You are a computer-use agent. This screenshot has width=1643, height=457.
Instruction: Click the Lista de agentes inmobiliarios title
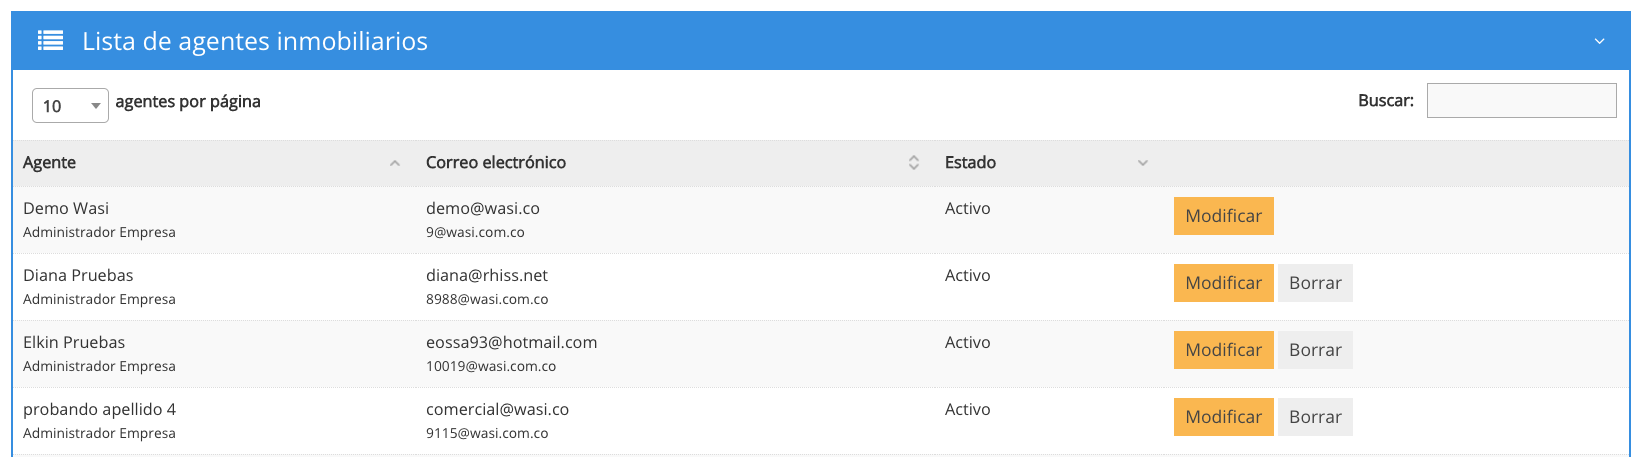255,41
